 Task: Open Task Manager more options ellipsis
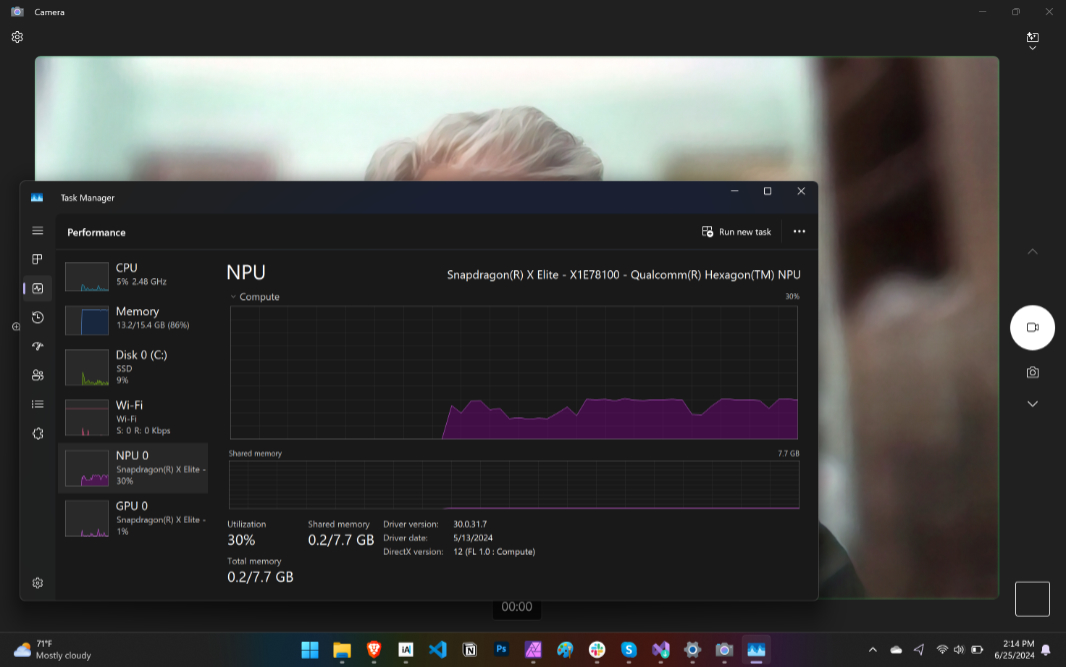[x=799, y=232]
